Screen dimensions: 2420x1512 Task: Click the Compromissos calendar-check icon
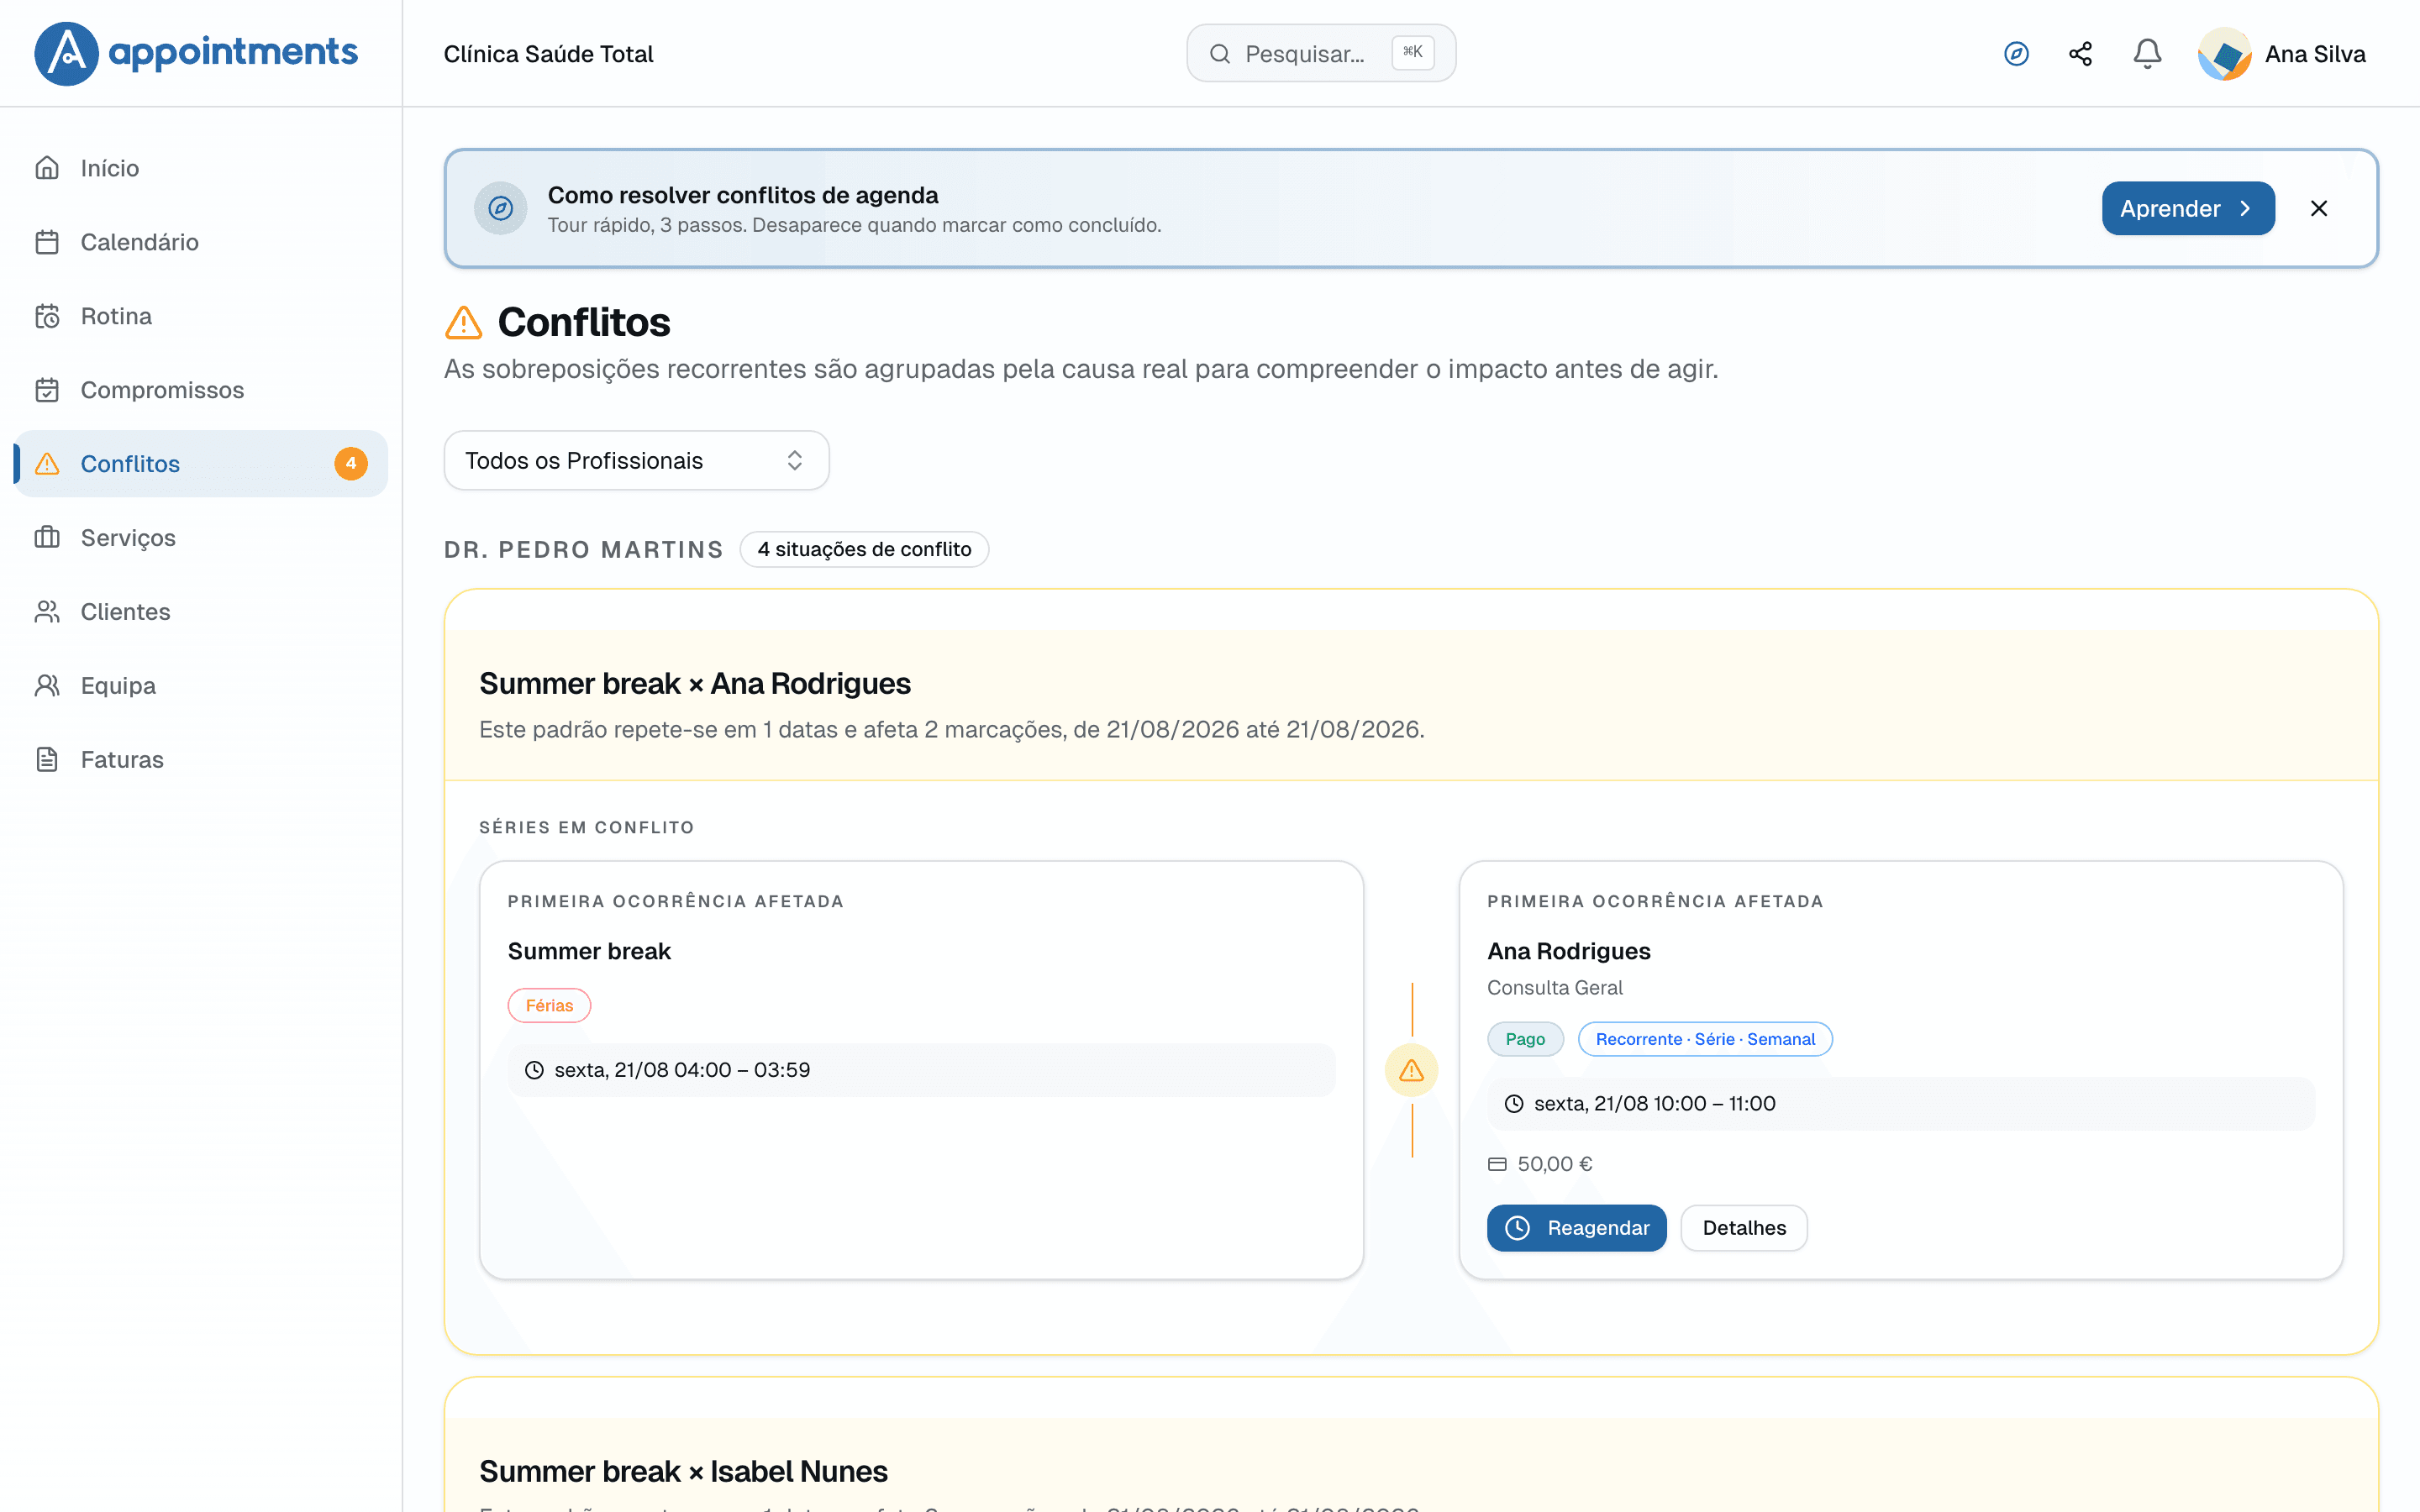tap(47, 390)
